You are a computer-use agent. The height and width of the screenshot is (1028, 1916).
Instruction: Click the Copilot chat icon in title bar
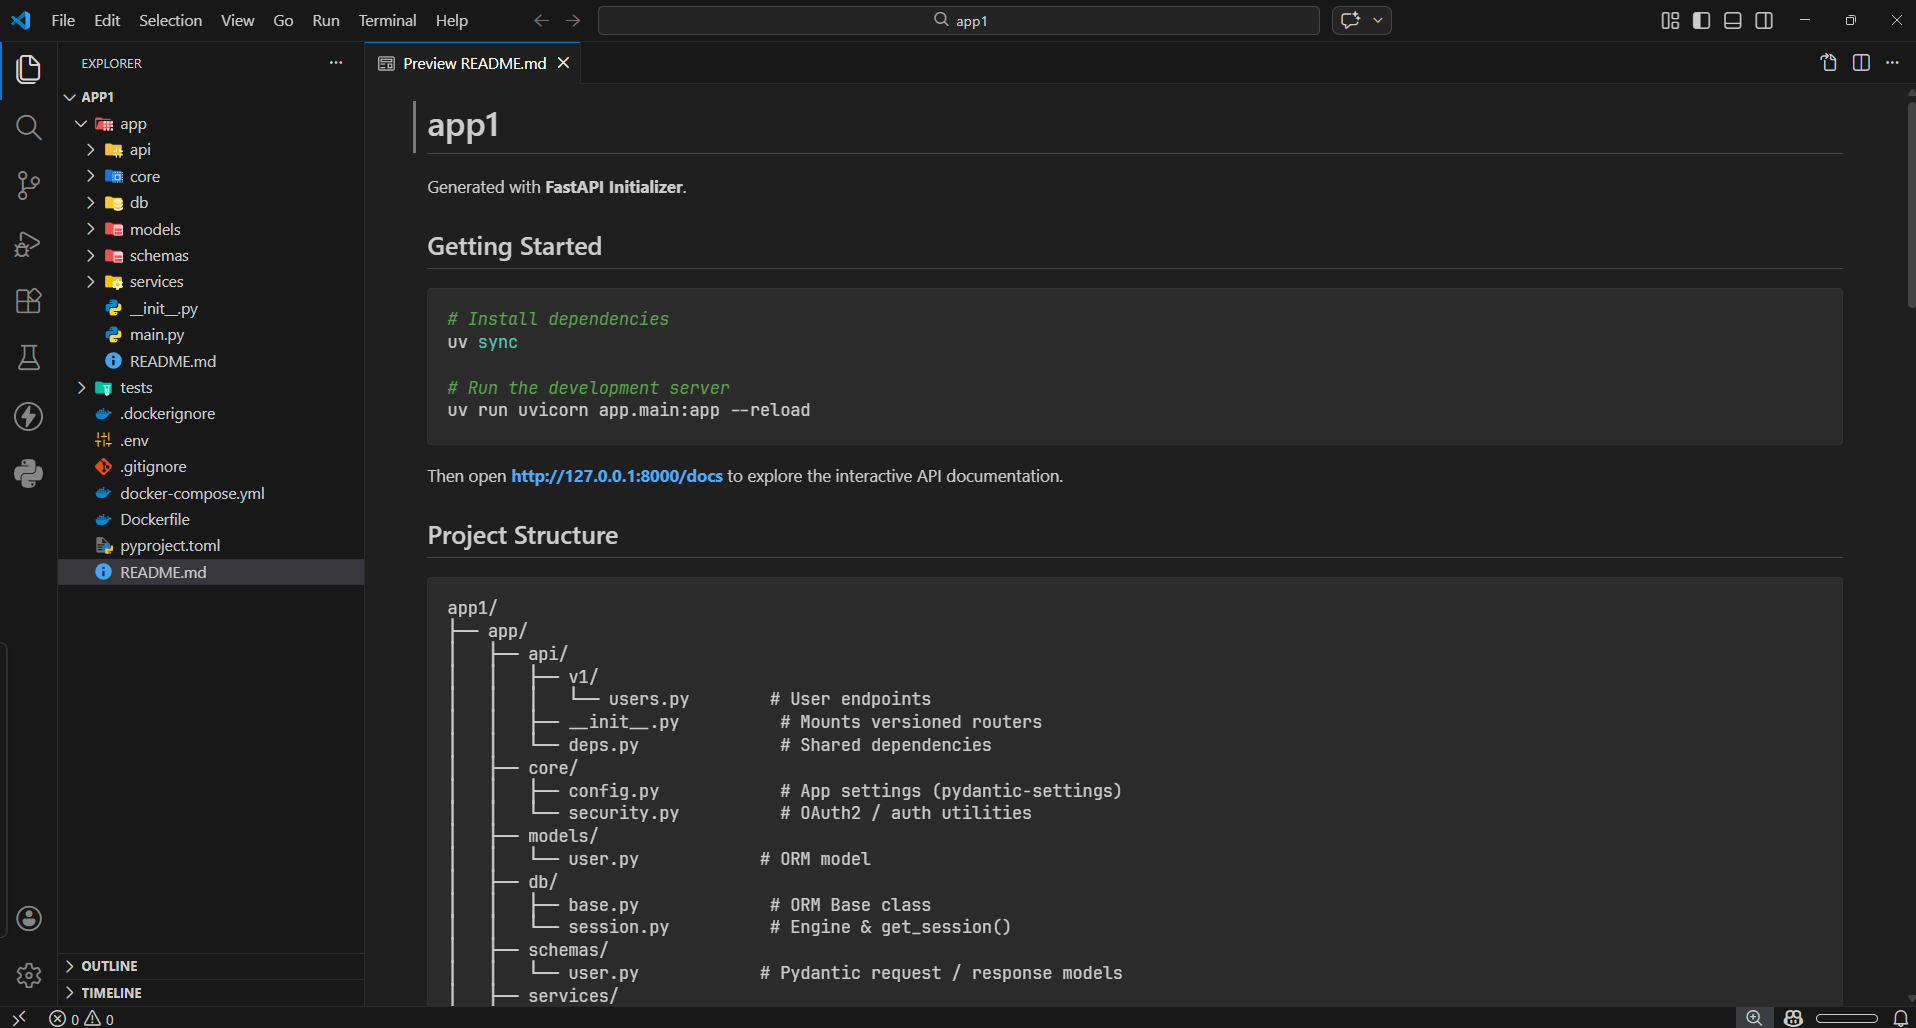(x=1350, y=20)
